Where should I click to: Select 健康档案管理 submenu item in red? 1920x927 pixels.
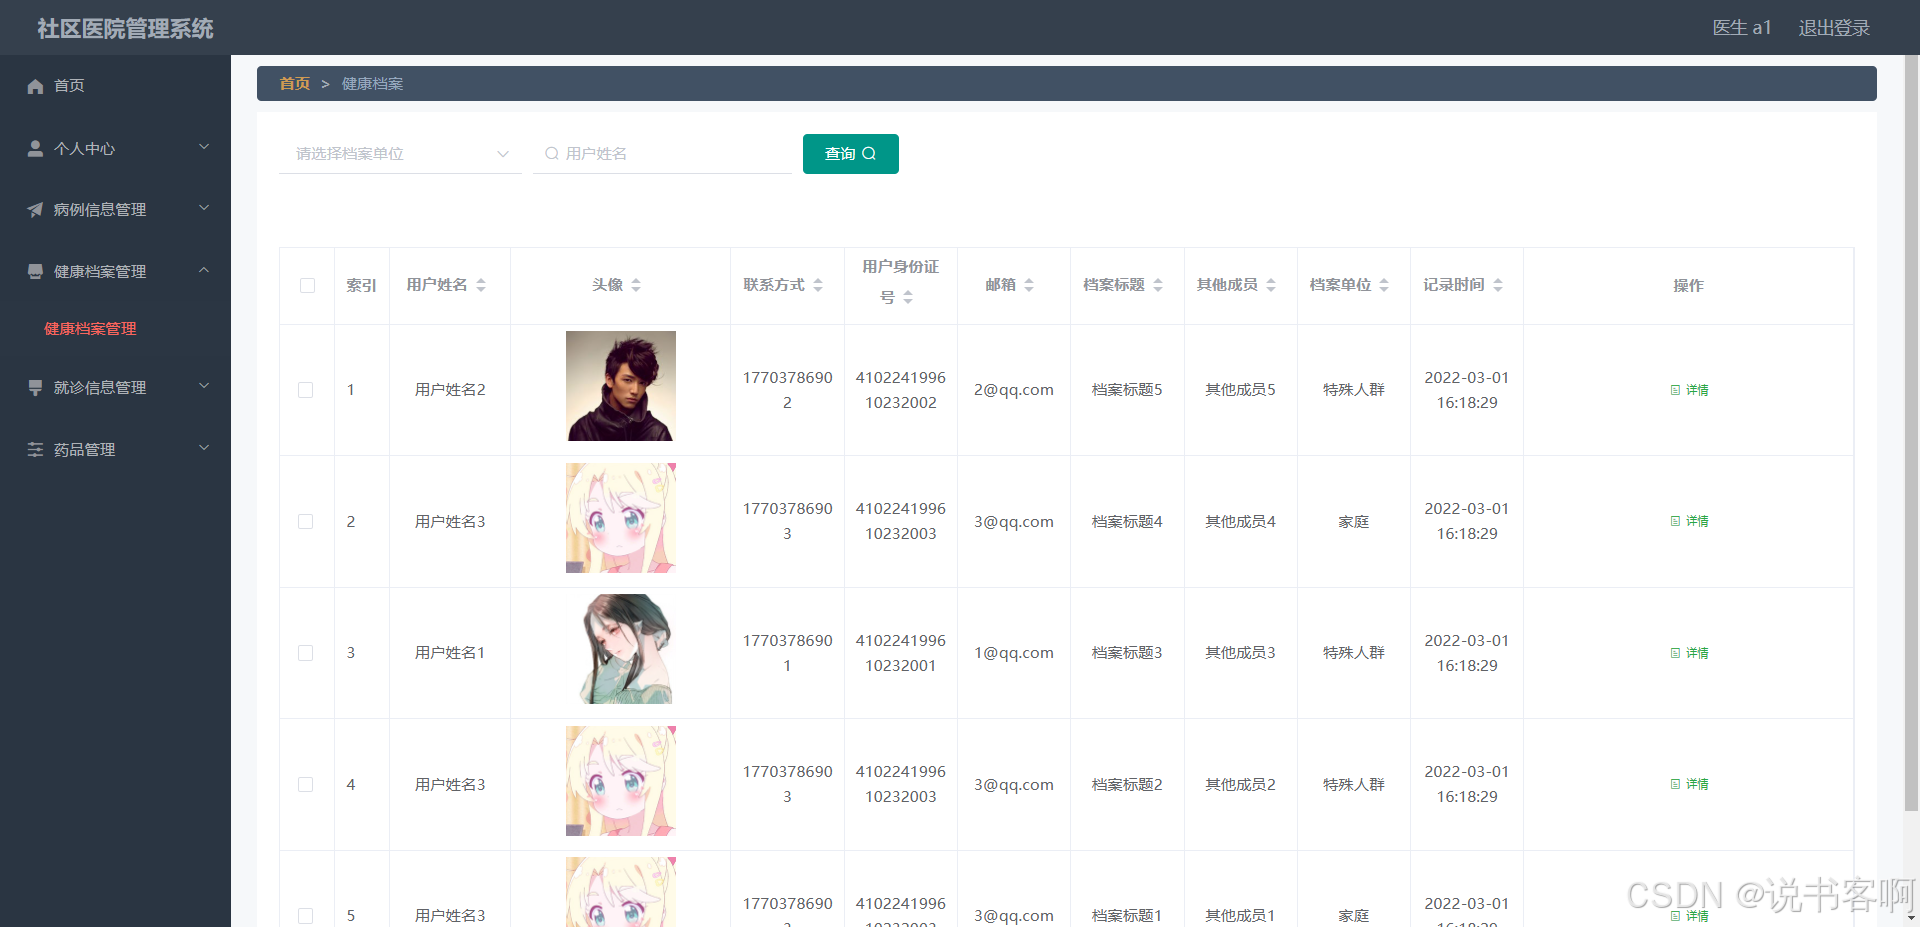(x=90, y=329)
